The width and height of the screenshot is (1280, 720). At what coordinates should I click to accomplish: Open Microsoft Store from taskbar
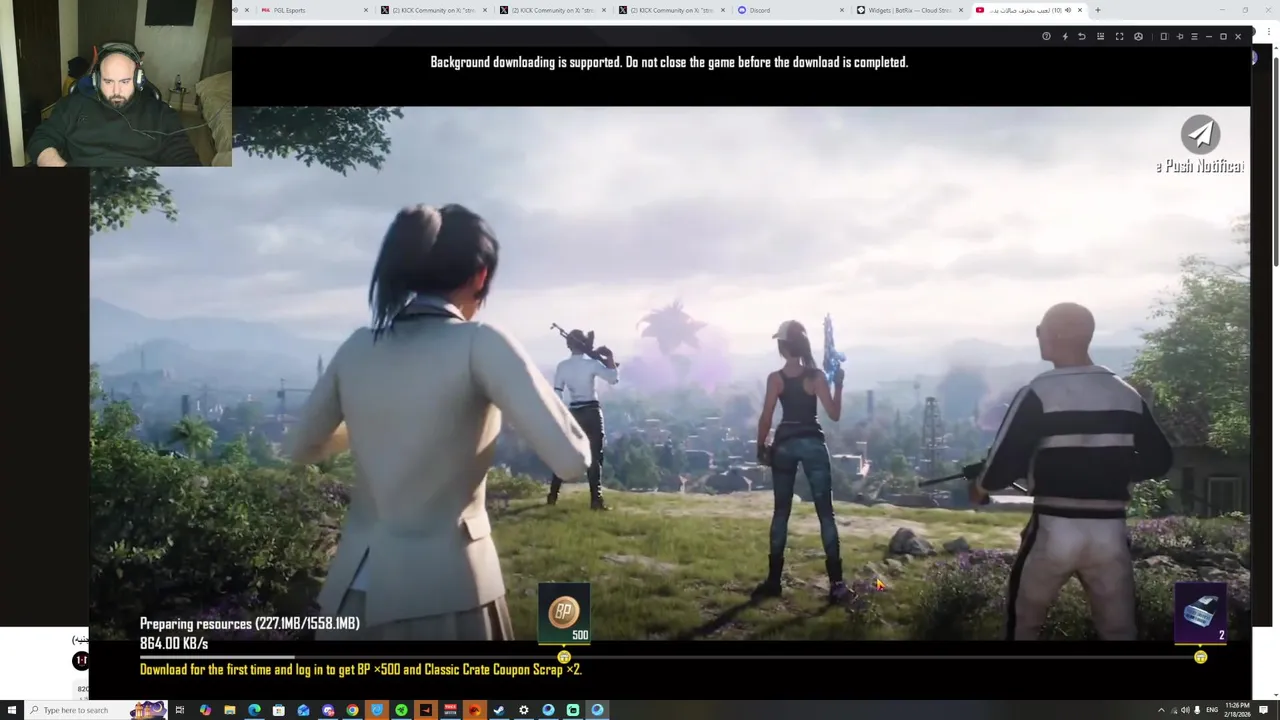coord(279,710)
